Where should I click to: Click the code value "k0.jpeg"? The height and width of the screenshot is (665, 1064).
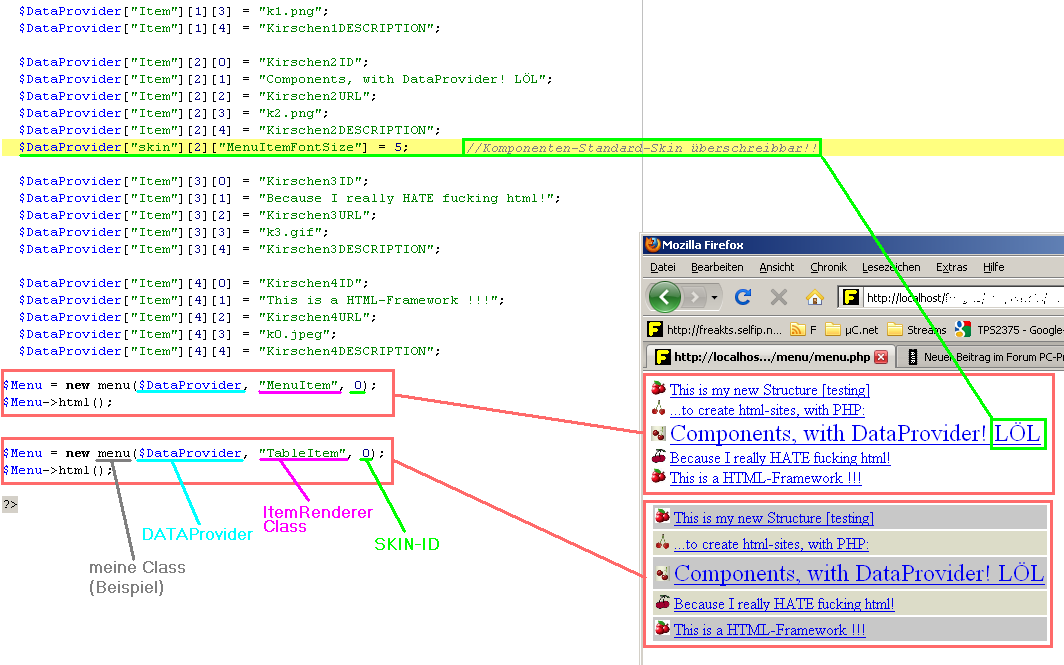coord(294,334)
